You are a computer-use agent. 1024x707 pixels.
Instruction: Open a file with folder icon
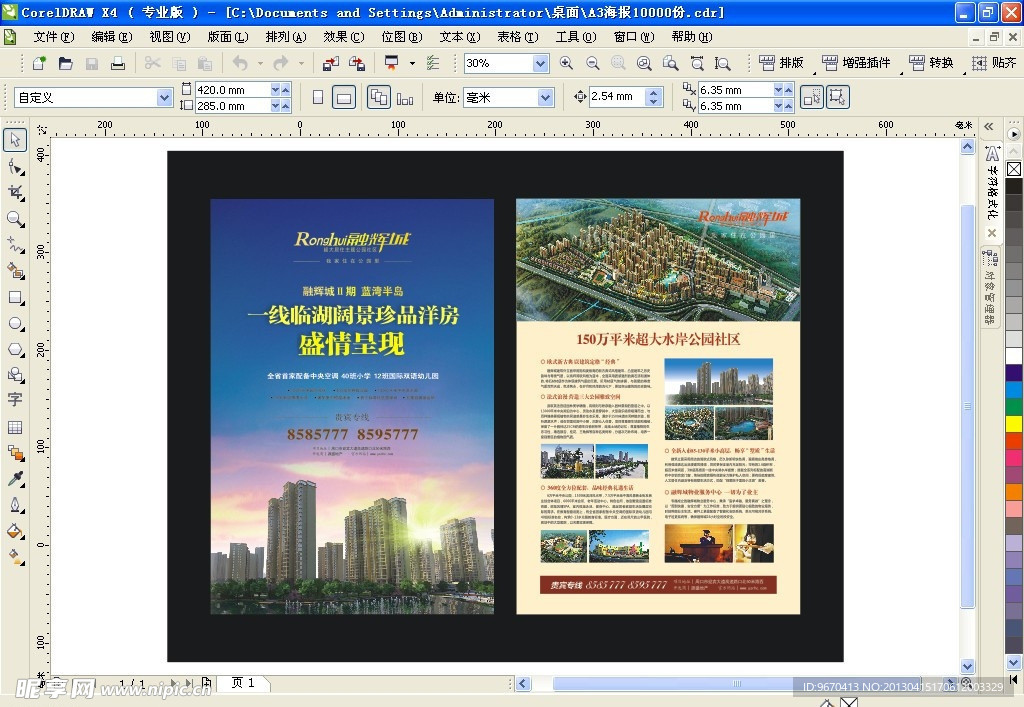[65, 63]
